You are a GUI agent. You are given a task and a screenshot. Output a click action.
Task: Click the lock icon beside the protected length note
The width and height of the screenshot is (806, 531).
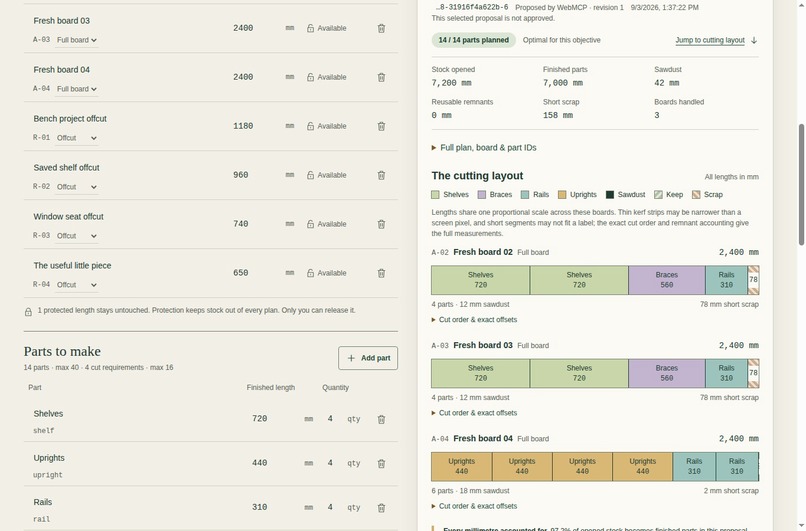click(x=28, y=312)
